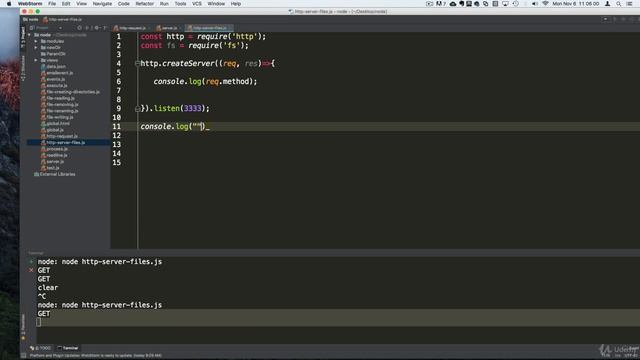This screenshot has width=640, height=360.
Task: Click http-server-files.js breadcrumb in navigation bar
Action: point(62,19)
